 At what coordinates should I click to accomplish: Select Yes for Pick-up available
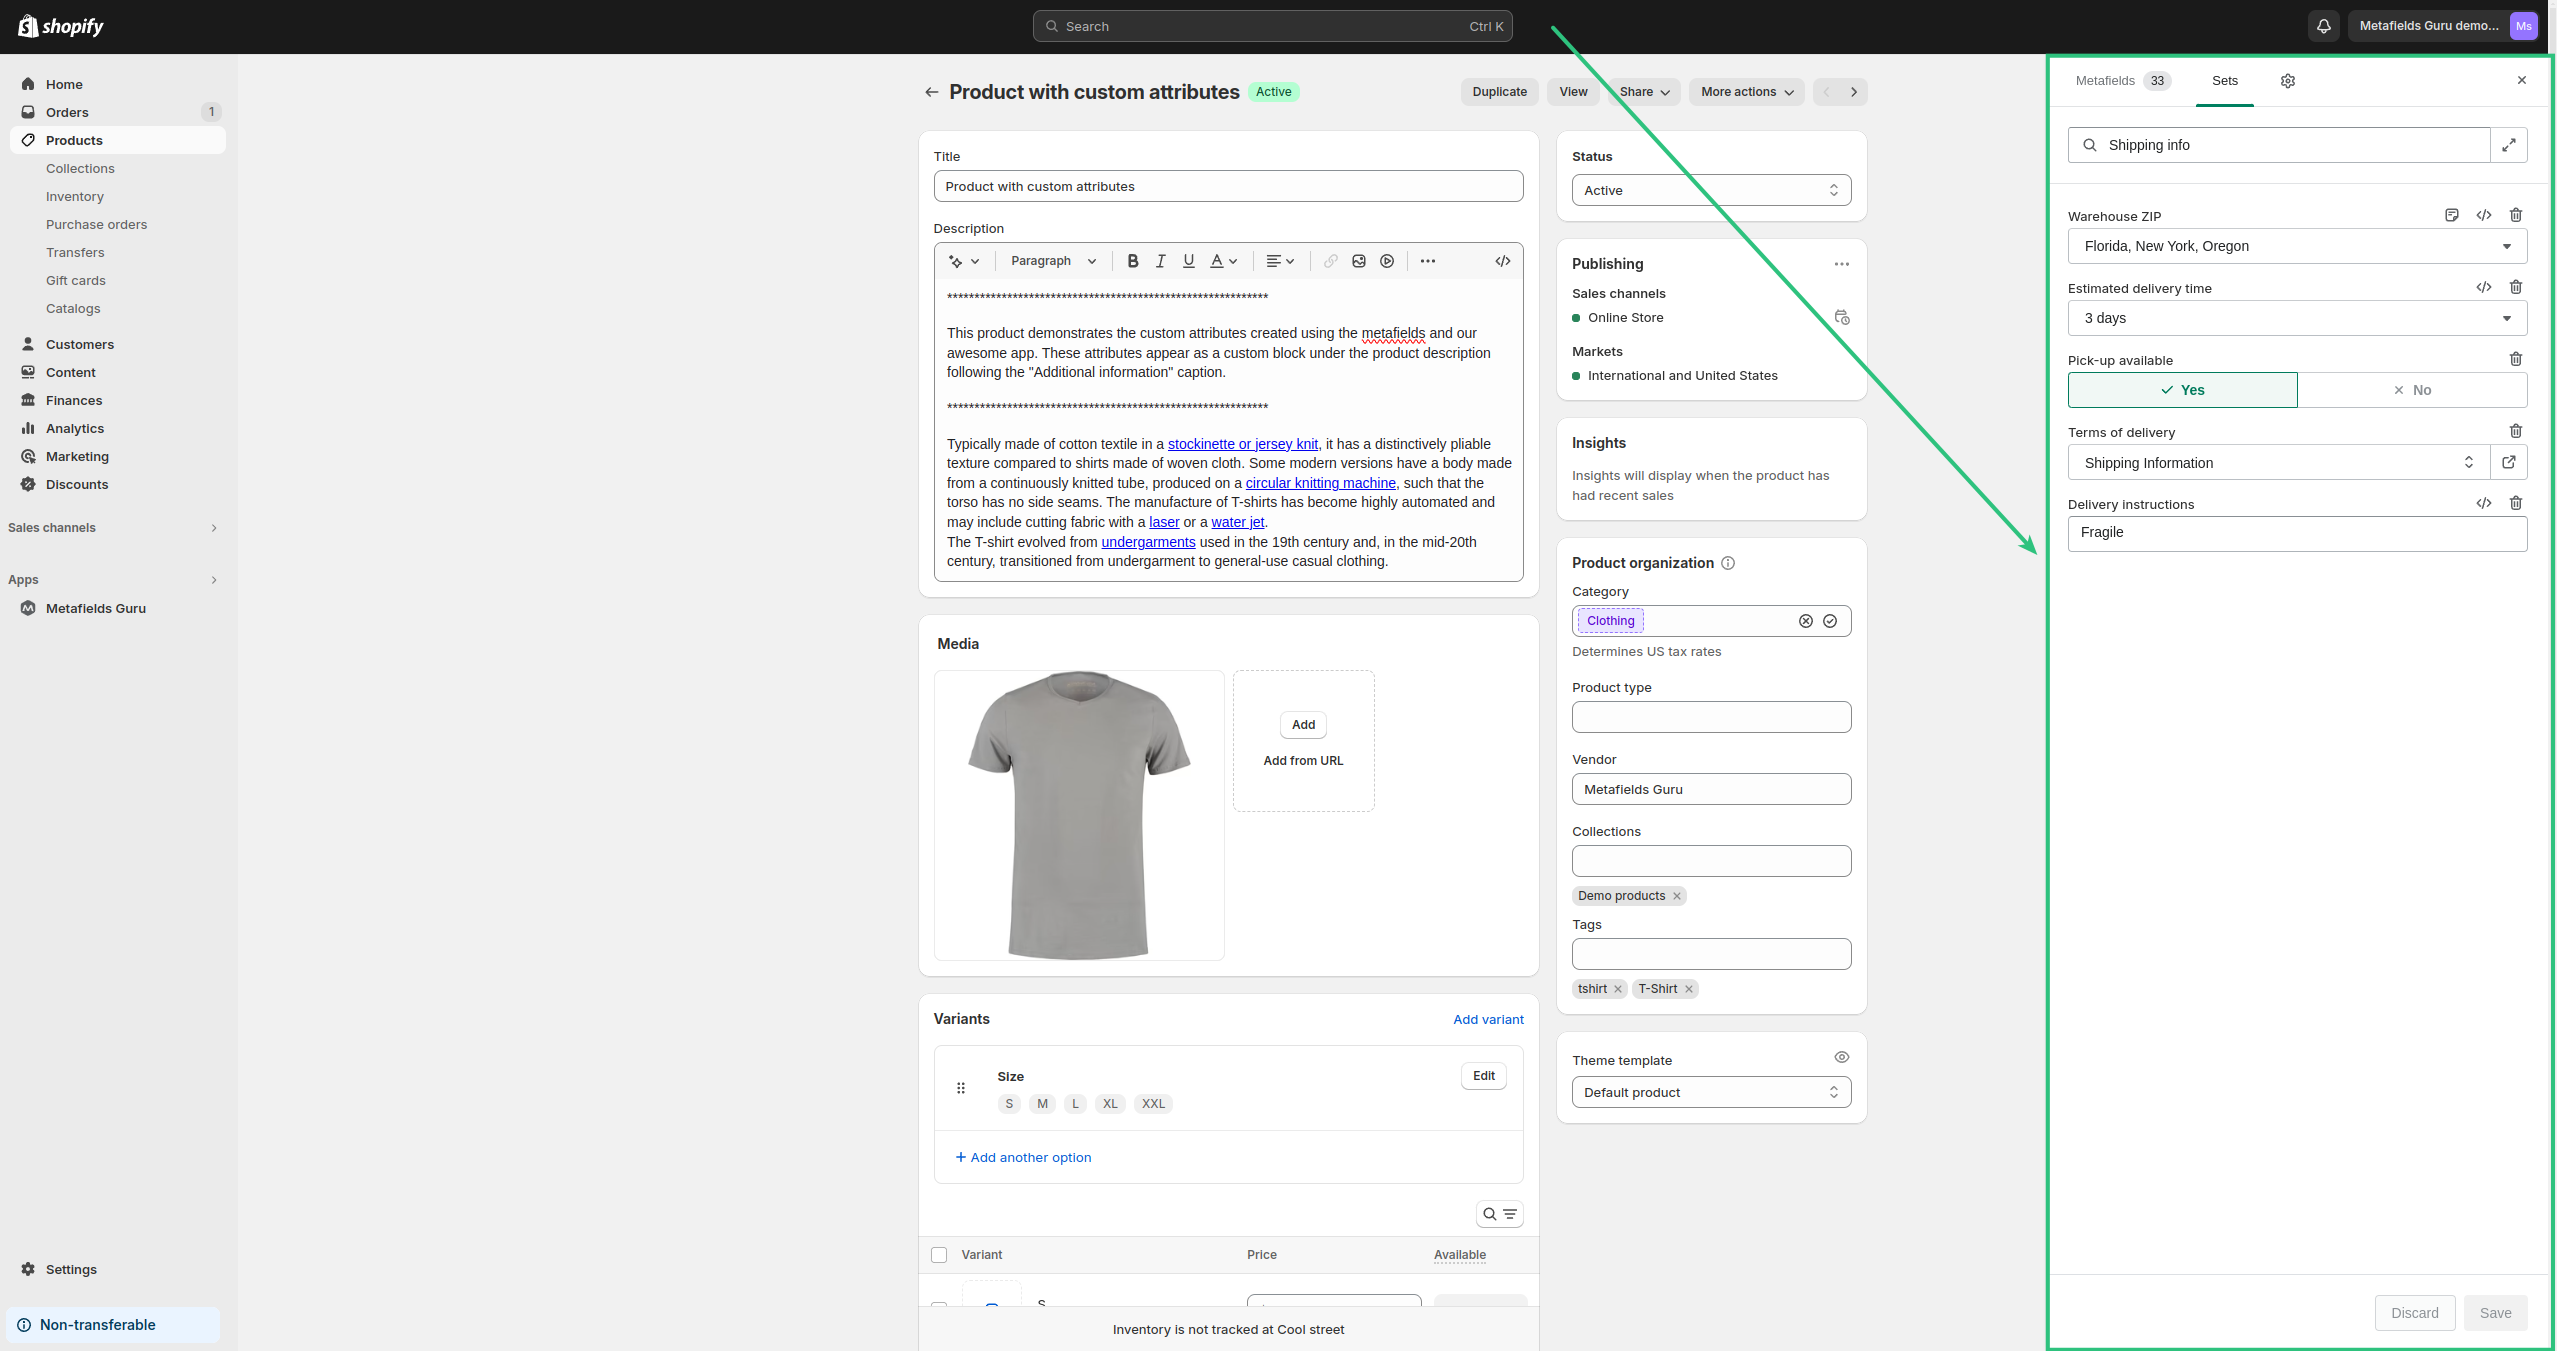tap(2182, 390)
